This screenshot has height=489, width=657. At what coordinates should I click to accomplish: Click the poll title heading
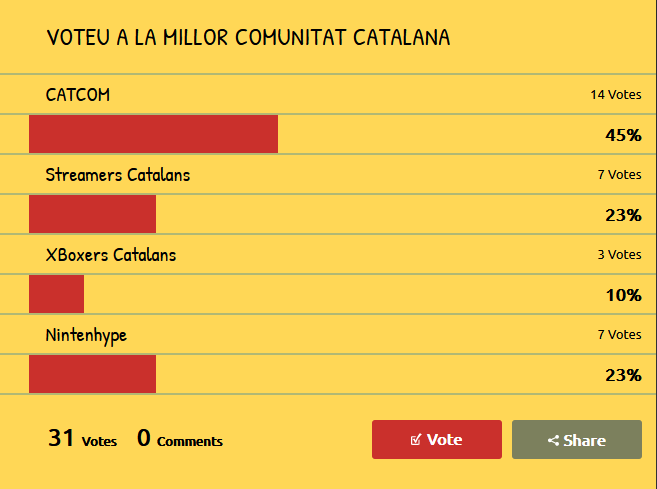[x=248, y=37]
